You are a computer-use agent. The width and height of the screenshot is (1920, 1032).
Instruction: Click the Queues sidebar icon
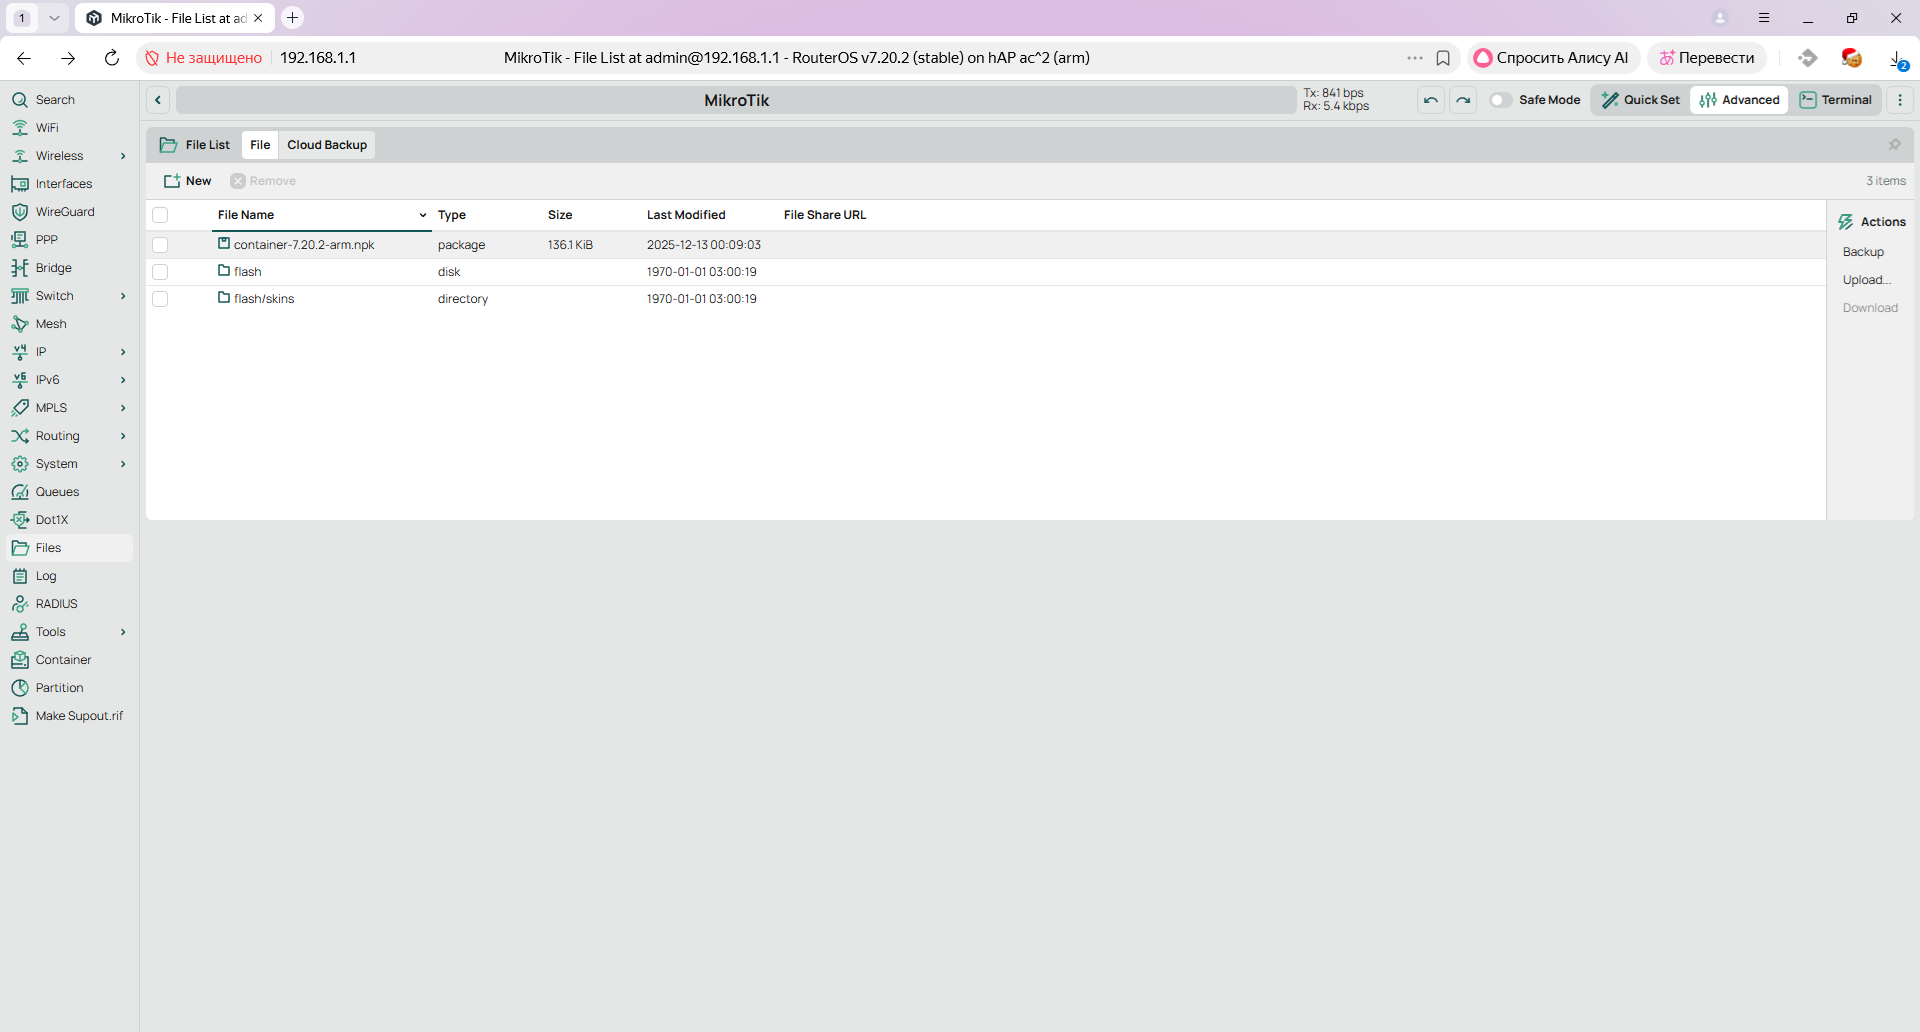(19, 492)
